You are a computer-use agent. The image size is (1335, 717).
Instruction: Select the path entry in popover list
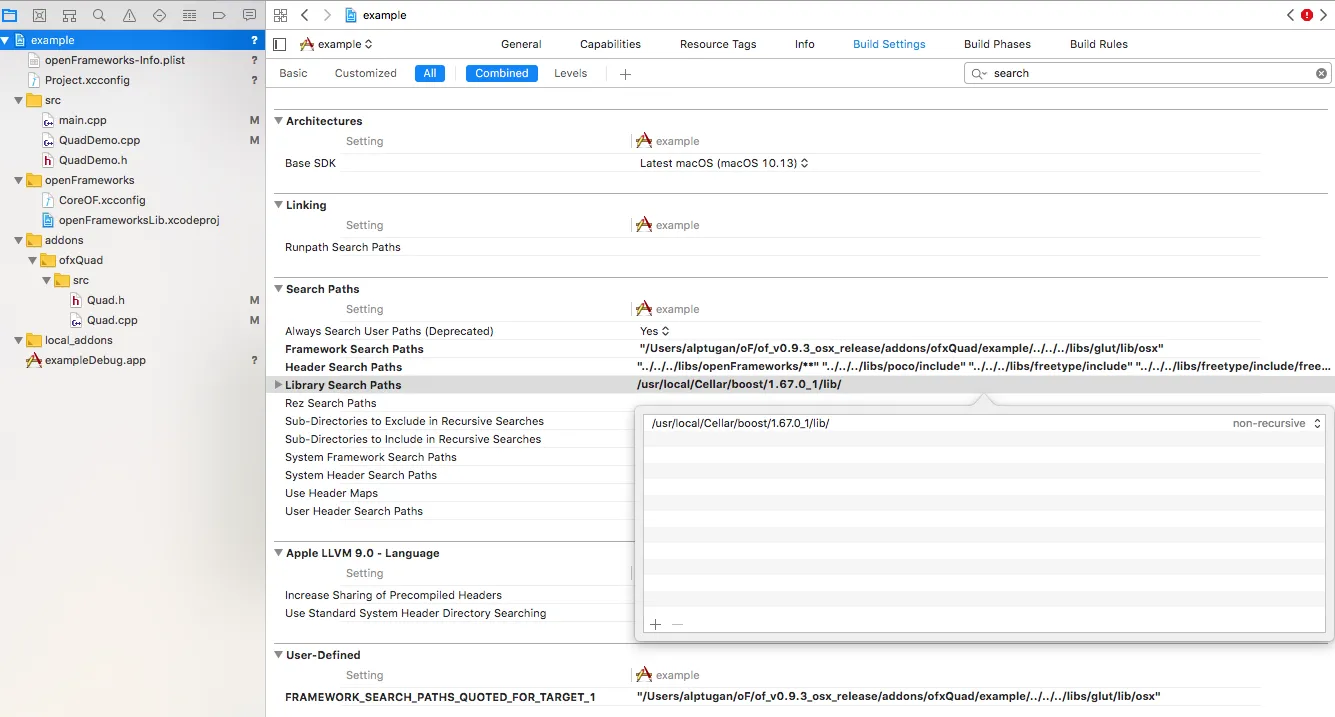click(984, 423)
